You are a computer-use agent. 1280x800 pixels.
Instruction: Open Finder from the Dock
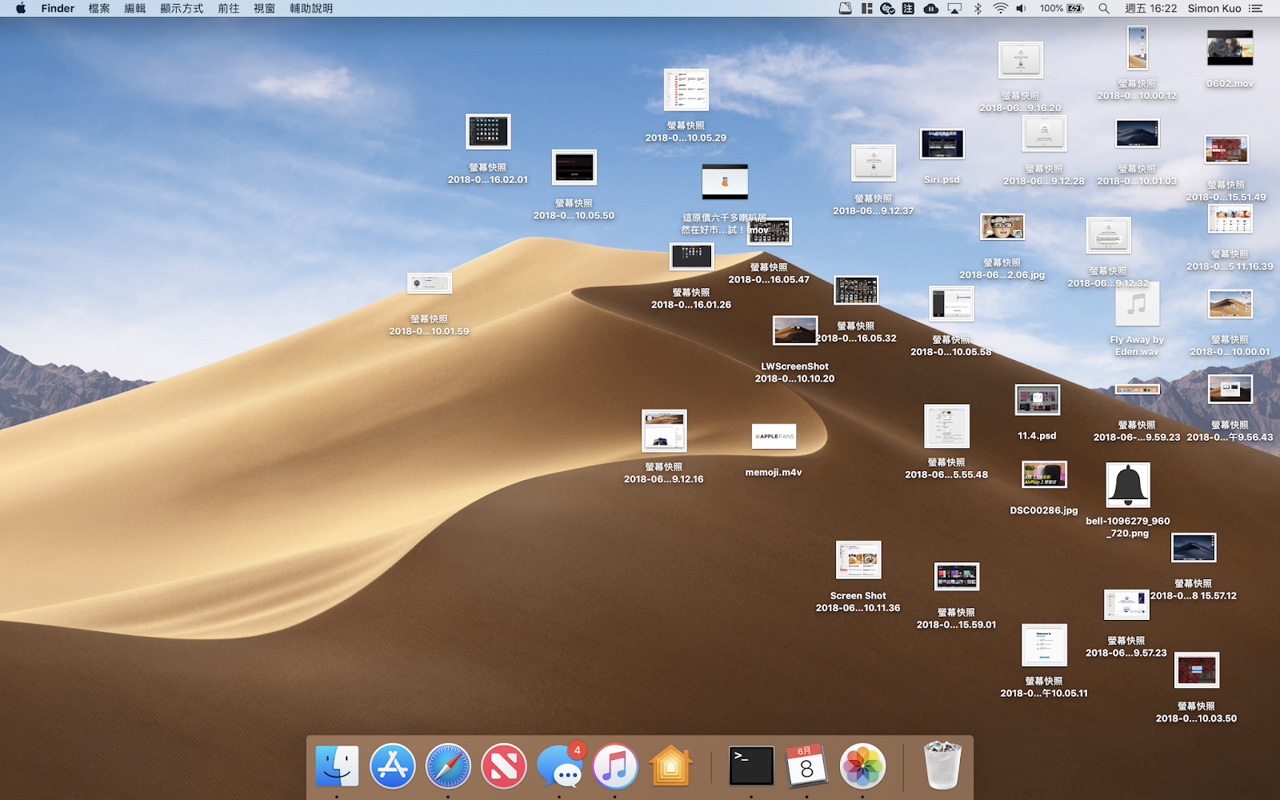click(337, 766)
